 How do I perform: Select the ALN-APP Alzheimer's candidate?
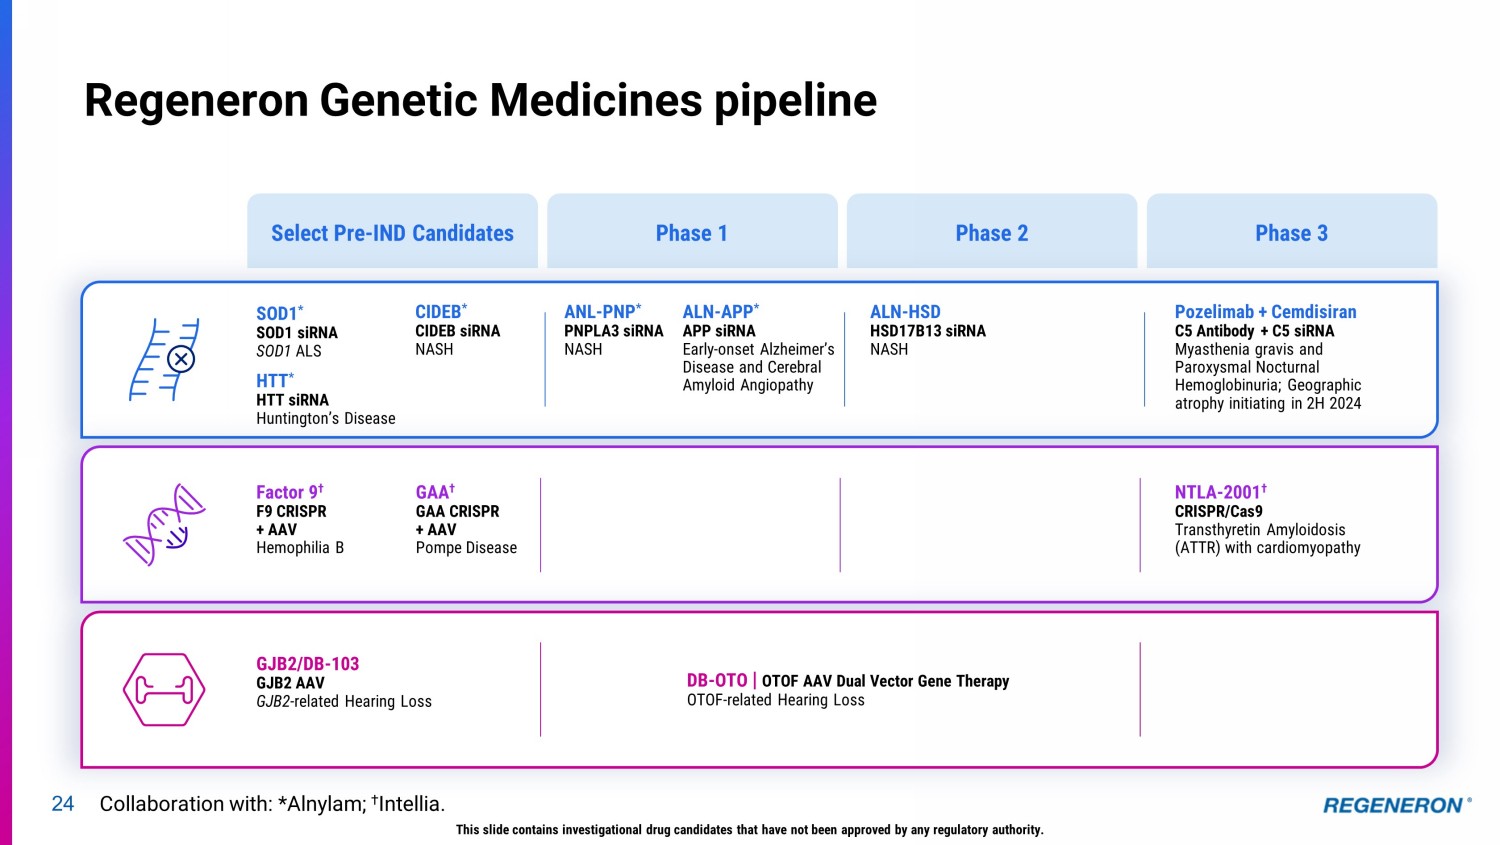point(720,312)
